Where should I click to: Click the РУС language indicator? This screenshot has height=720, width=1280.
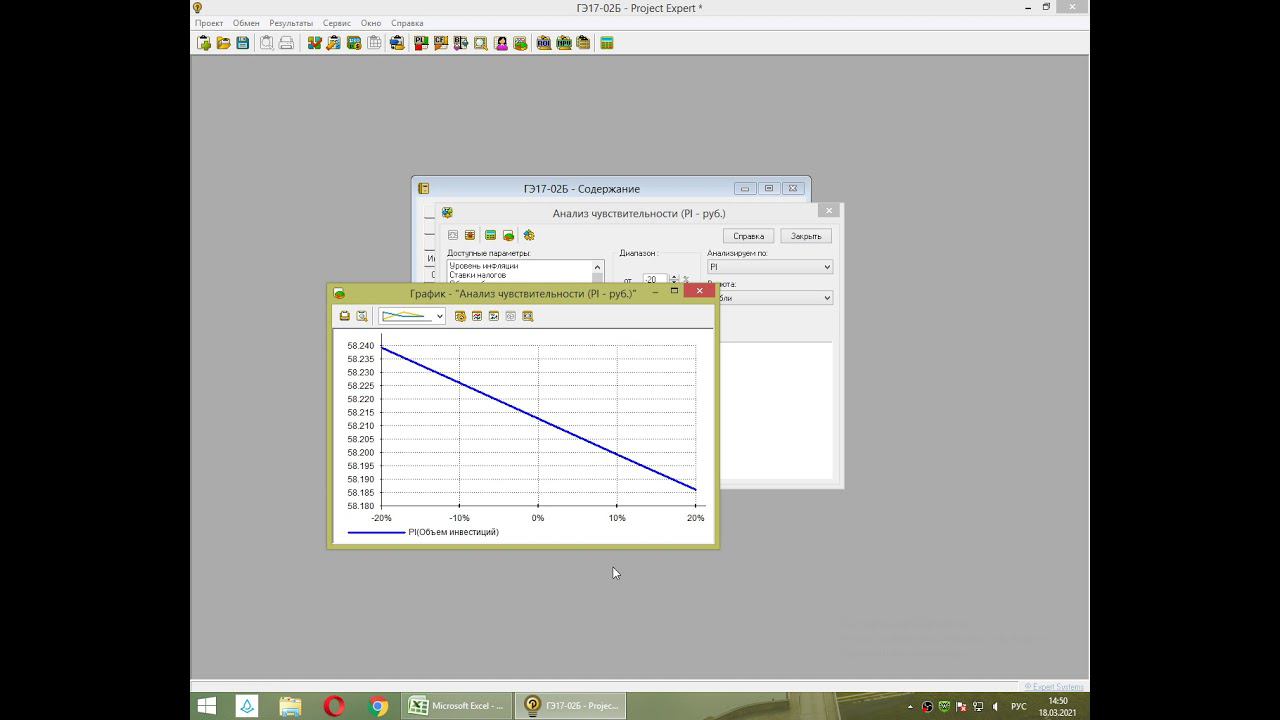[1019, 707]
